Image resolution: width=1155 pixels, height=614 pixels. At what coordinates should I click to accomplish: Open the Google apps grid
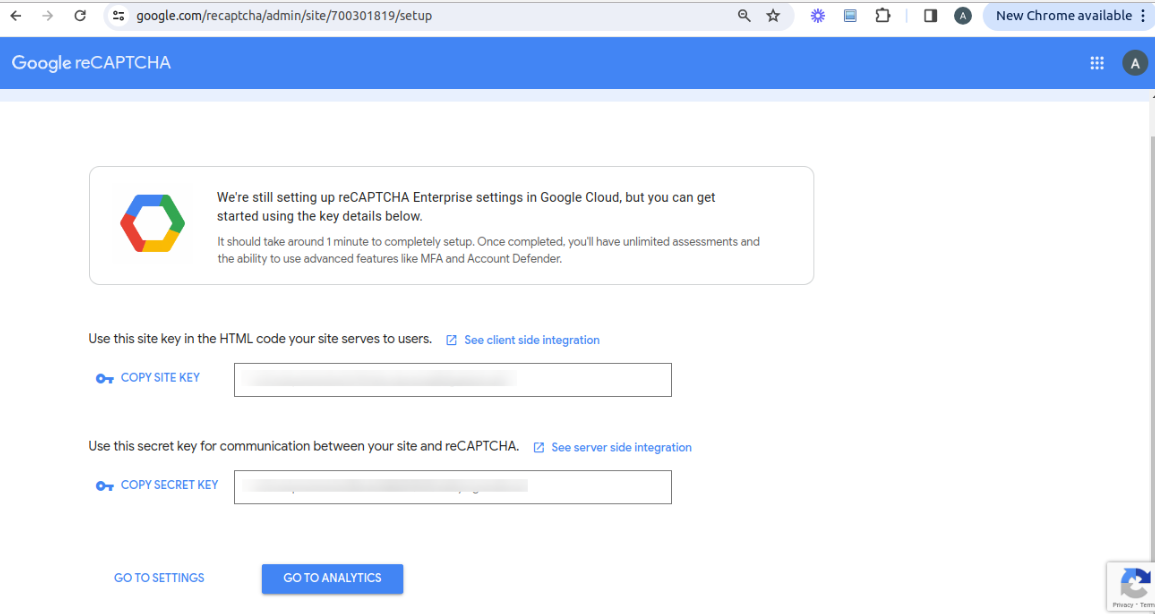(1097, 63)
